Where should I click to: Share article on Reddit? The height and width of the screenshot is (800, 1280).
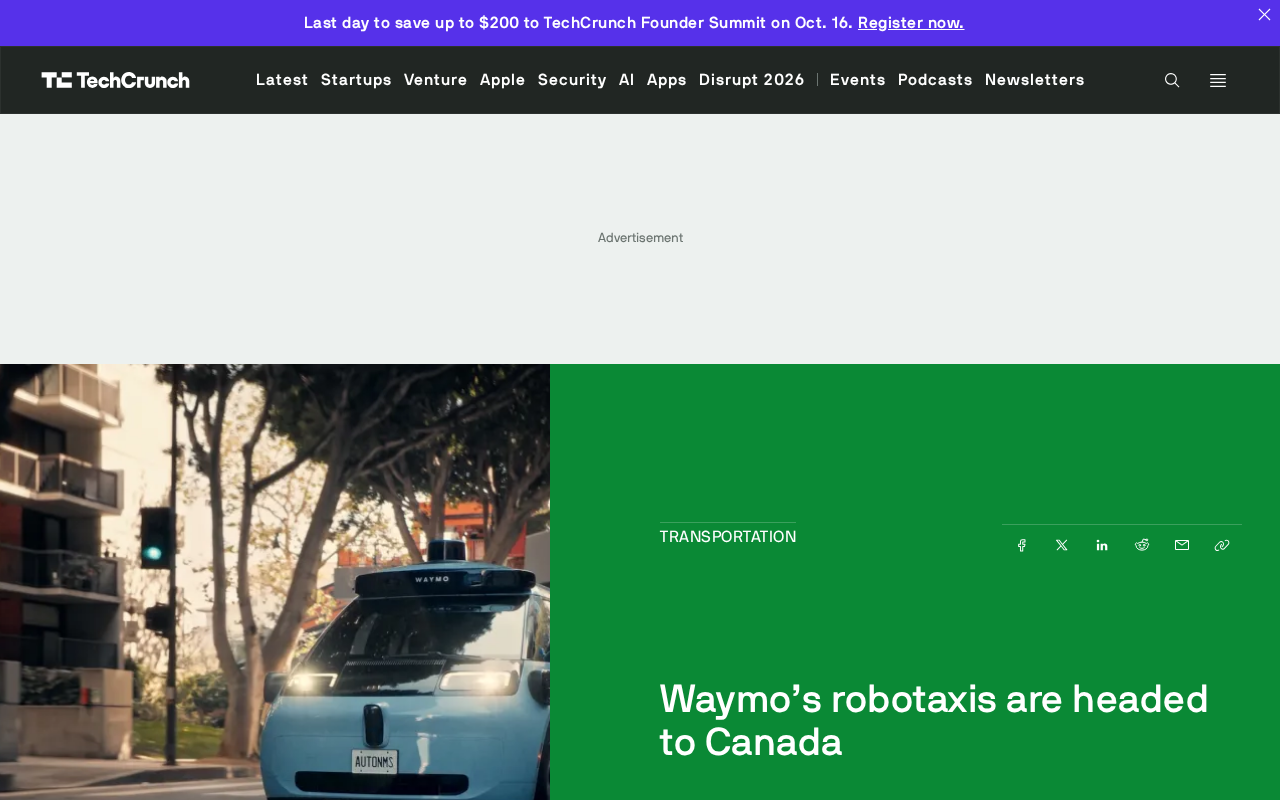[x=1142, y=545]
